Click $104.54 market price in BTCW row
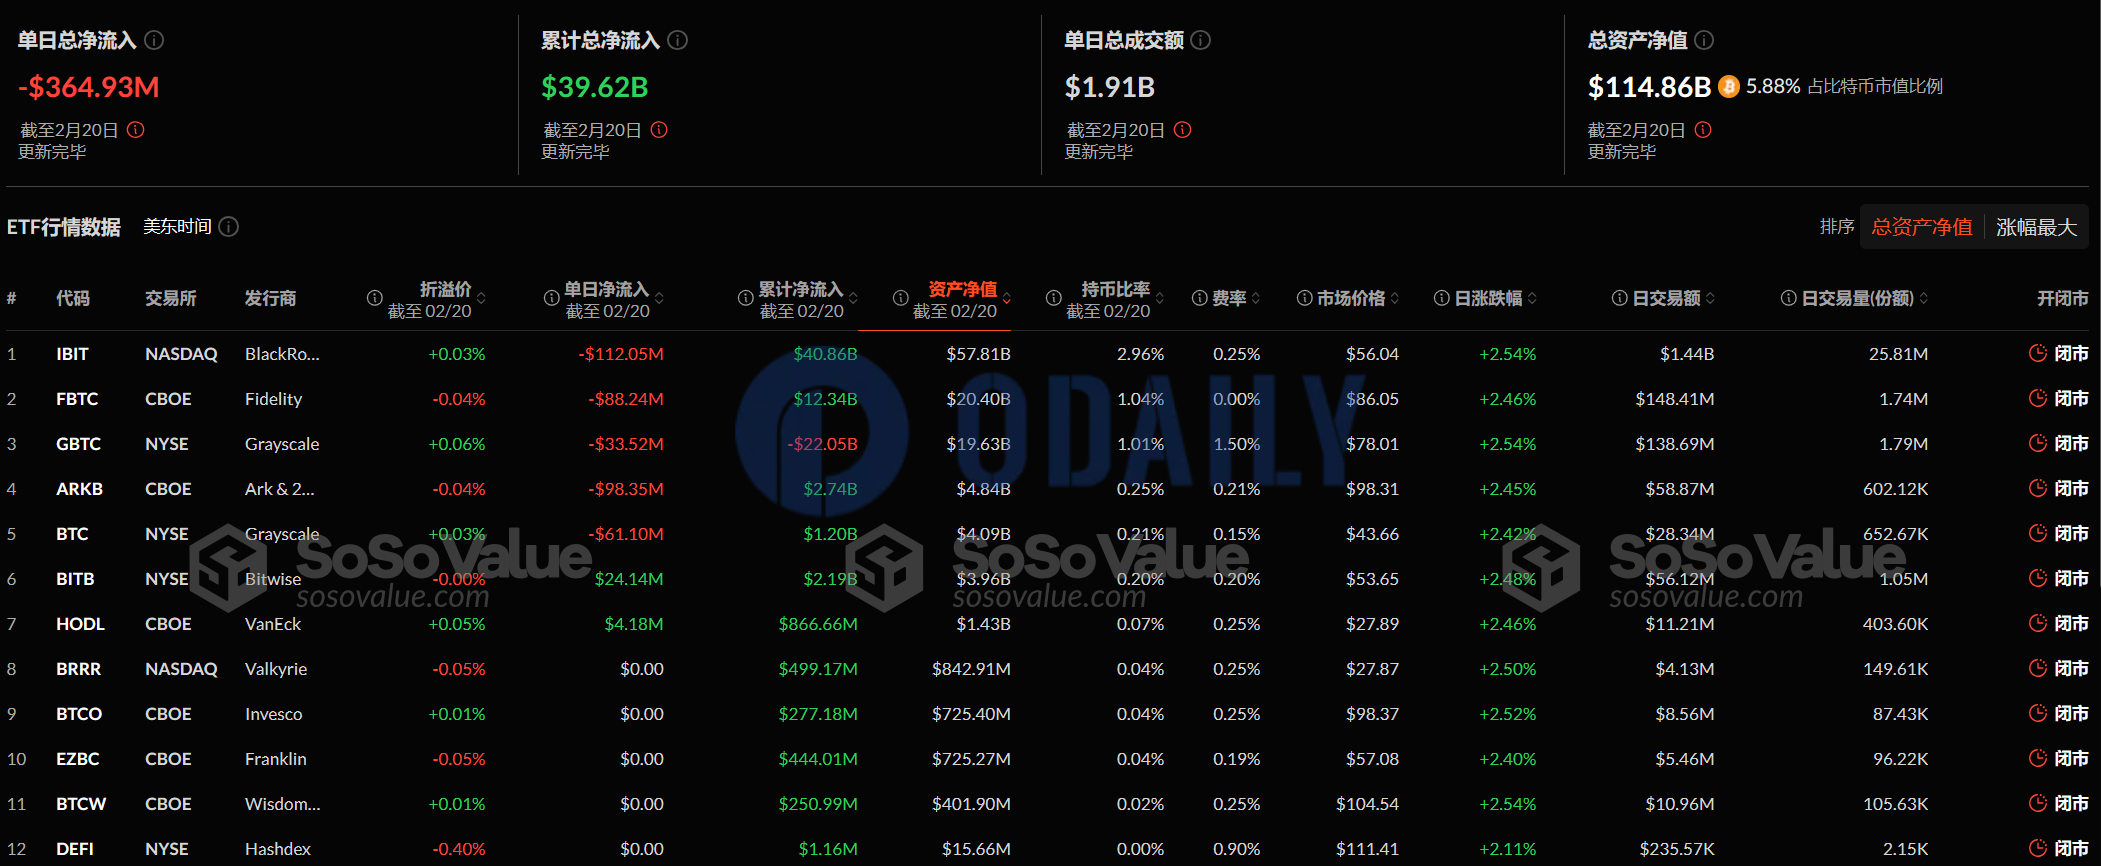This screenshot has height=866, width=2101. (1367, 804)
